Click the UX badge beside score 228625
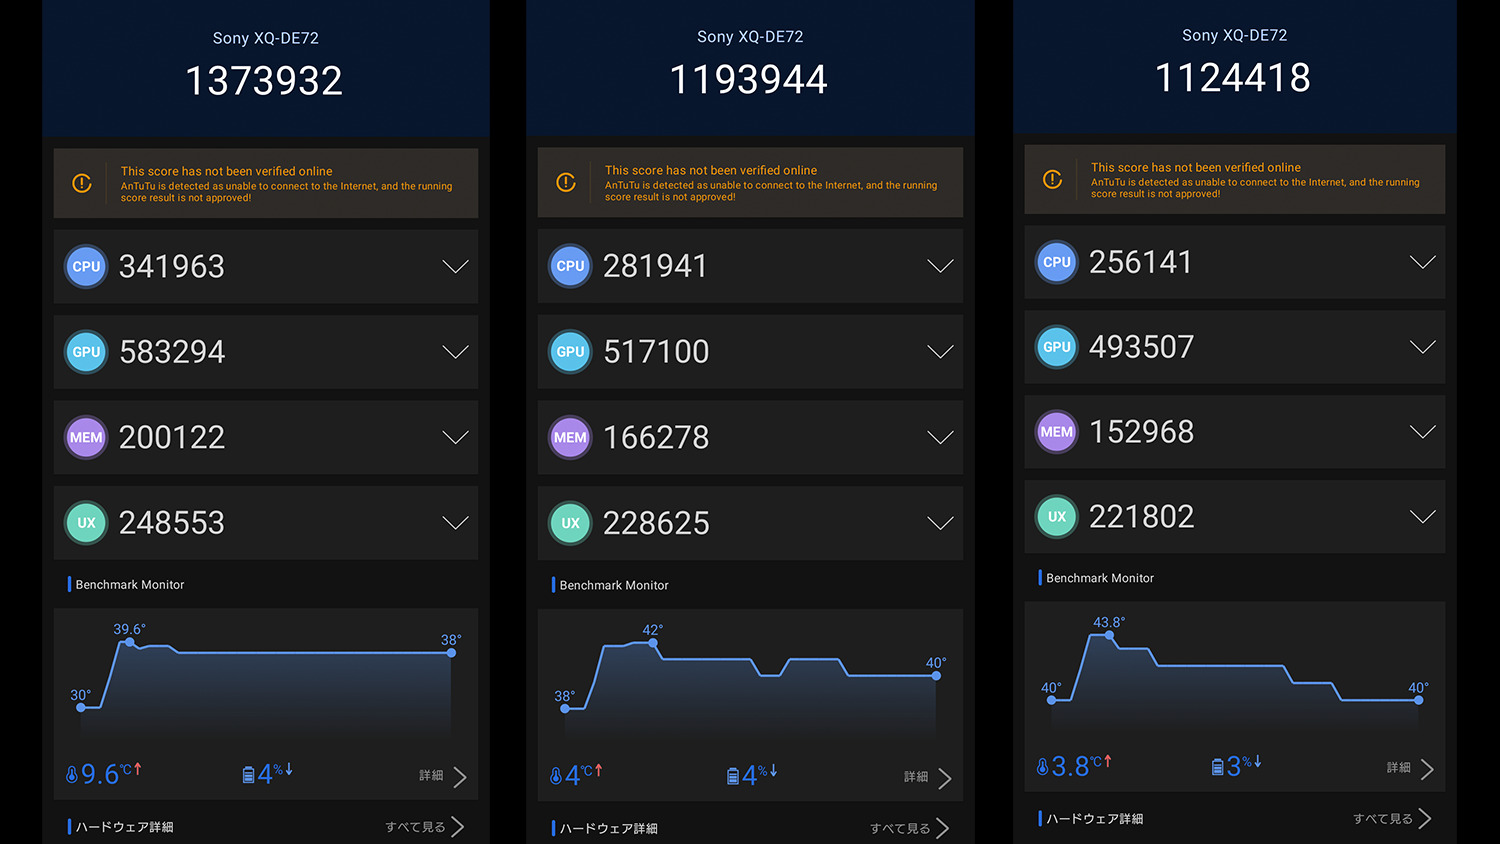This screenshot has height=844, width=1500. tap(570, 523)
